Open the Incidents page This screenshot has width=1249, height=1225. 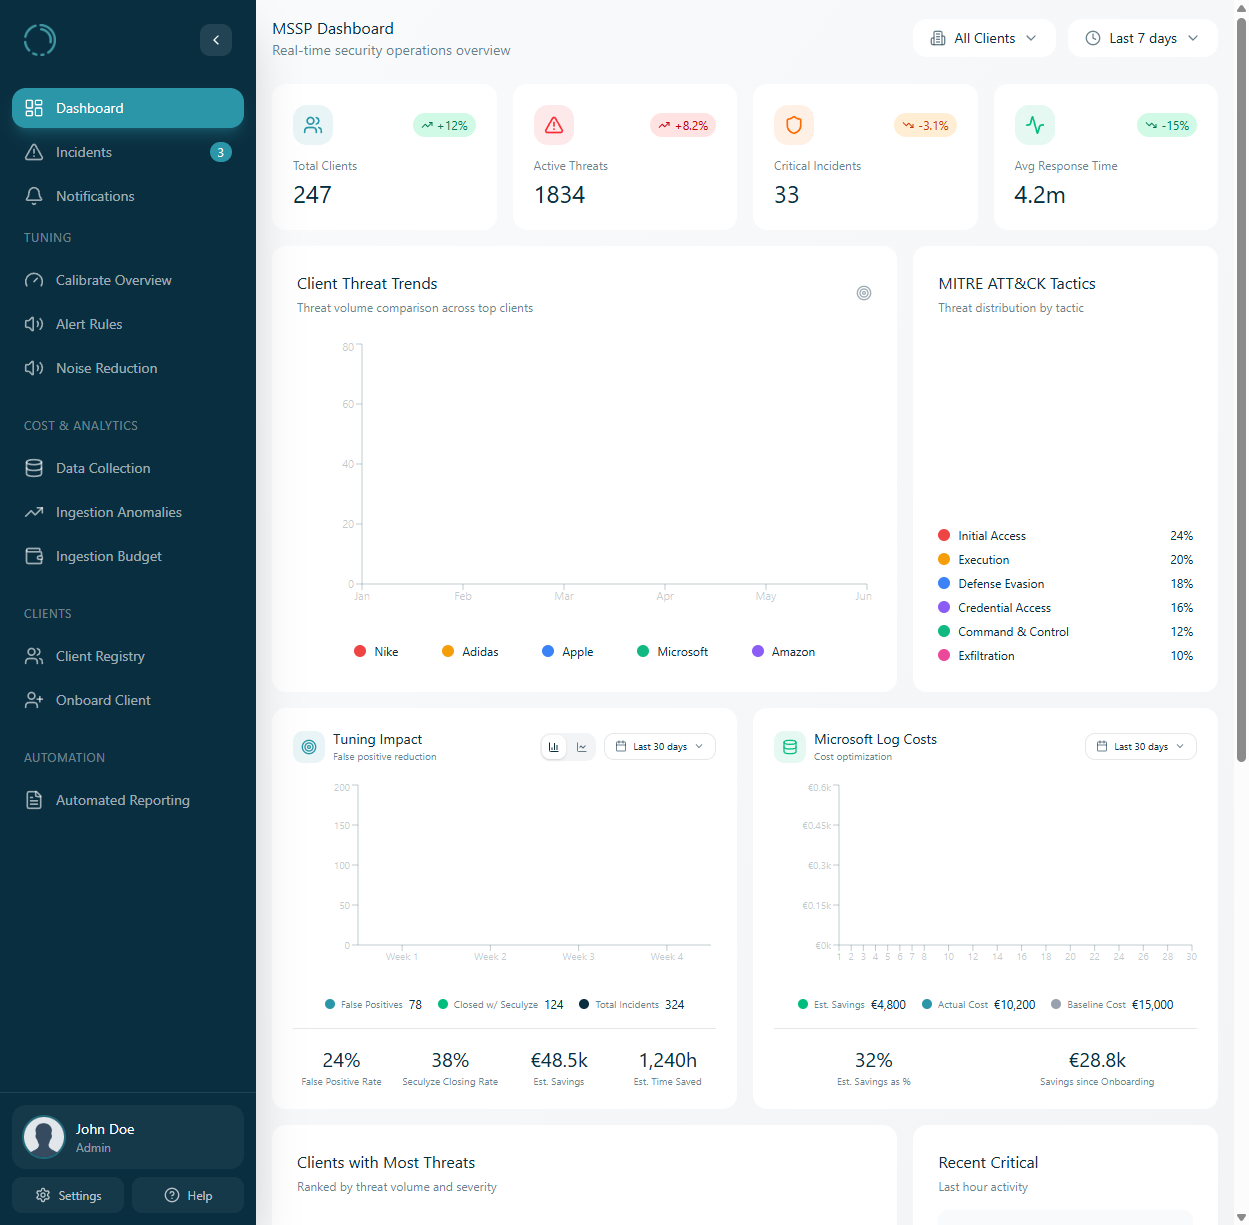[128, 152]
